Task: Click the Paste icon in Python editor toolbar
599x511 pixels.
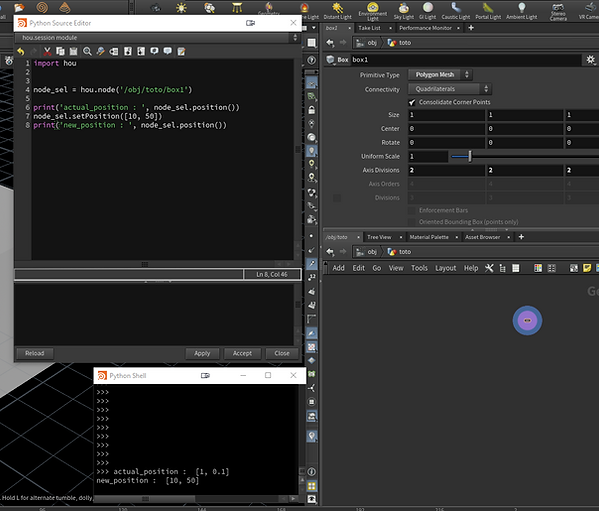Action: [x=74, y=51]
